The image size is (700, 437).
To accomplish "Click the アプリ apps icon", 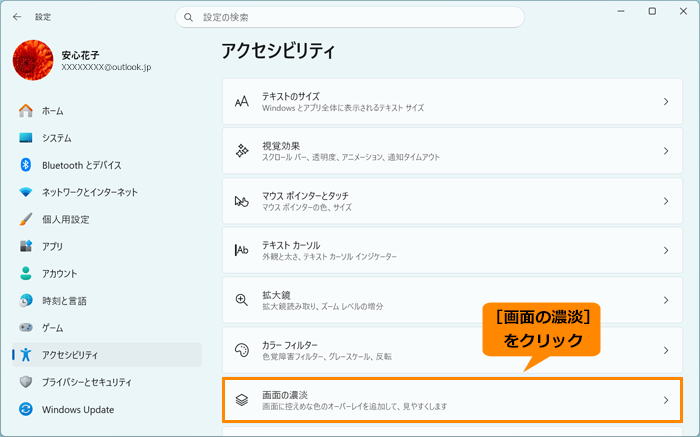I will pos(26,246).
